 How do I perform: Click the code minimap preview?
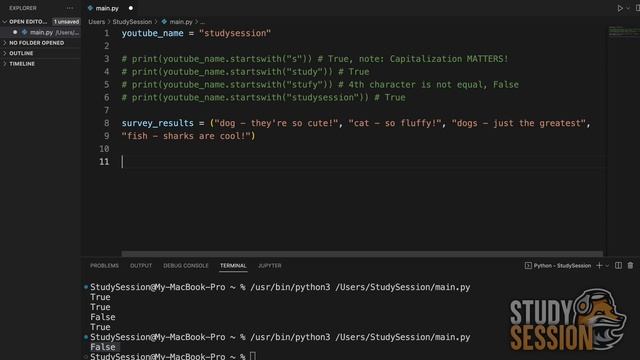(624, 31)
